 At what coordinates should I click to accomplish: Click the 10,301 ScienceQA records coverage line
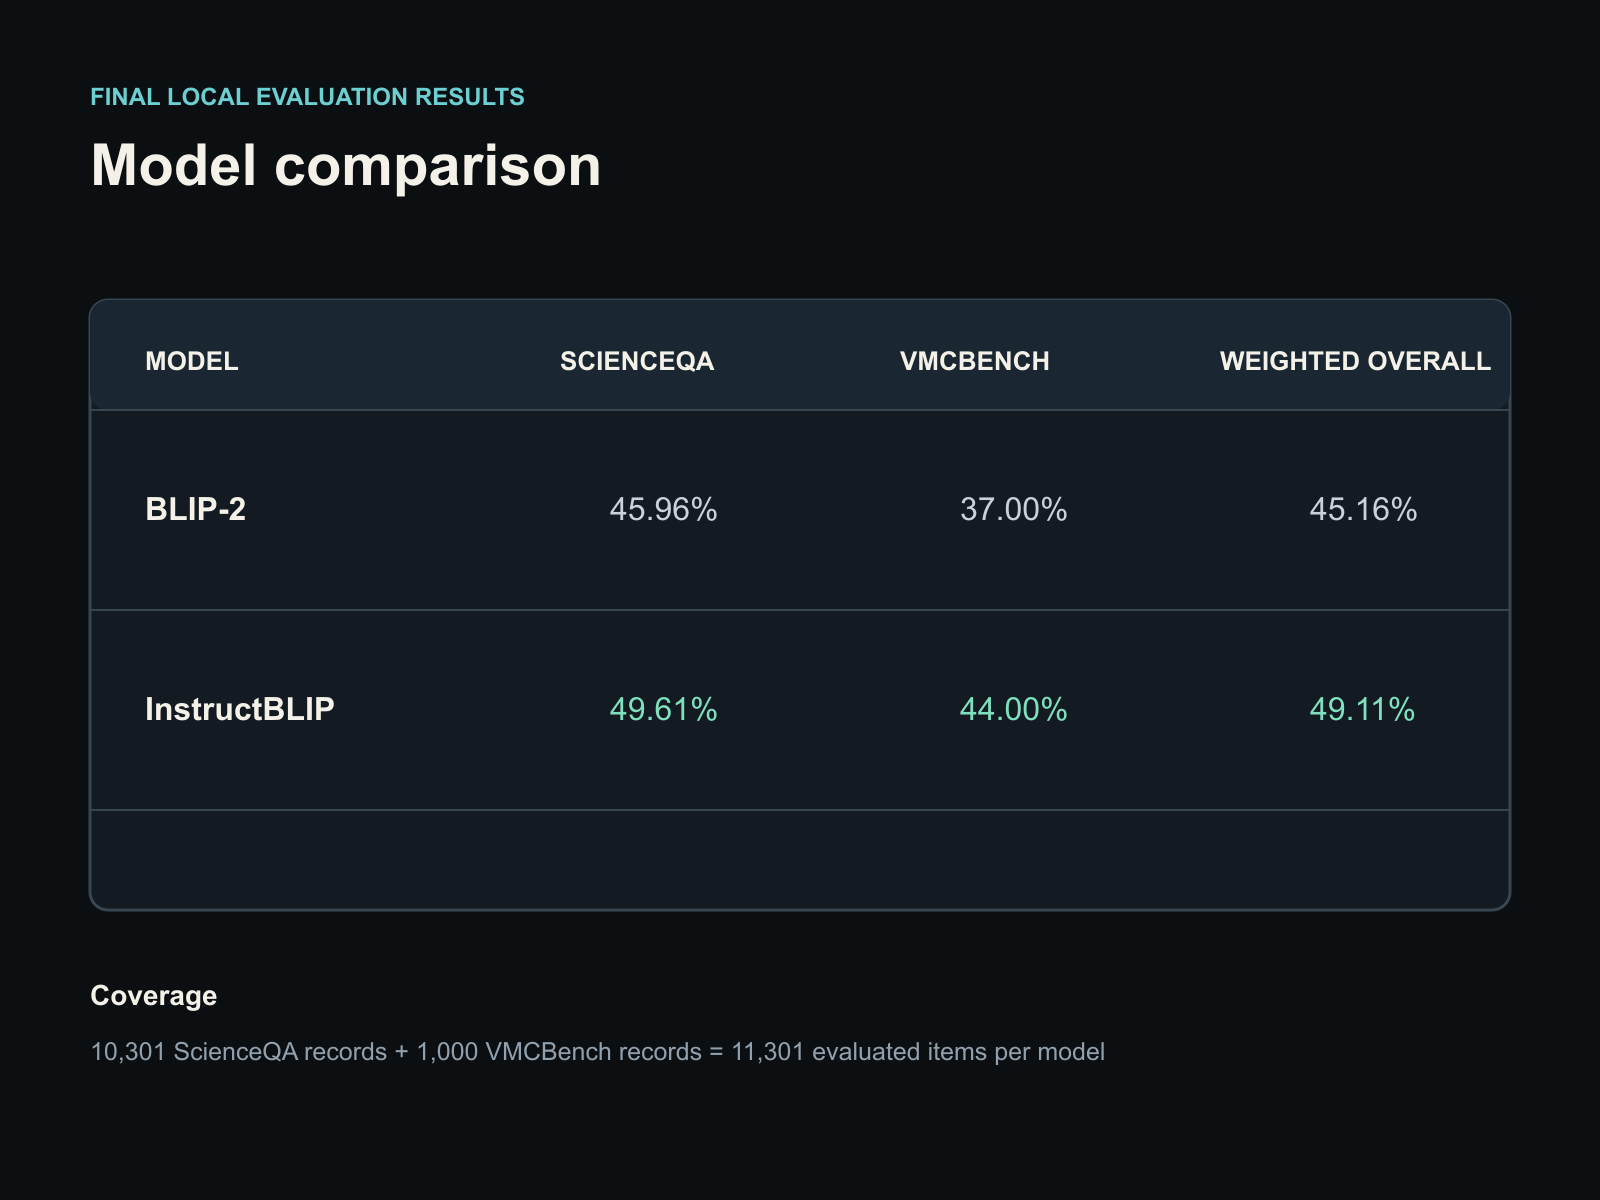click(598, 1052)
